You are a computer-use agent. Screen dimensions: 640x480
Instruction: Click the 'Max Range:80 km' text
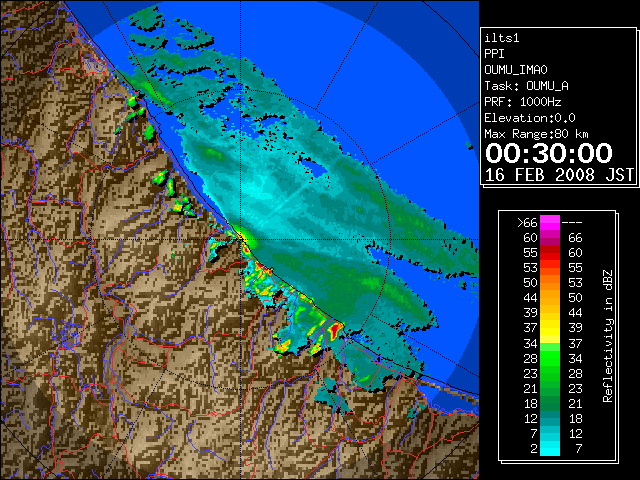pos(536,134)
